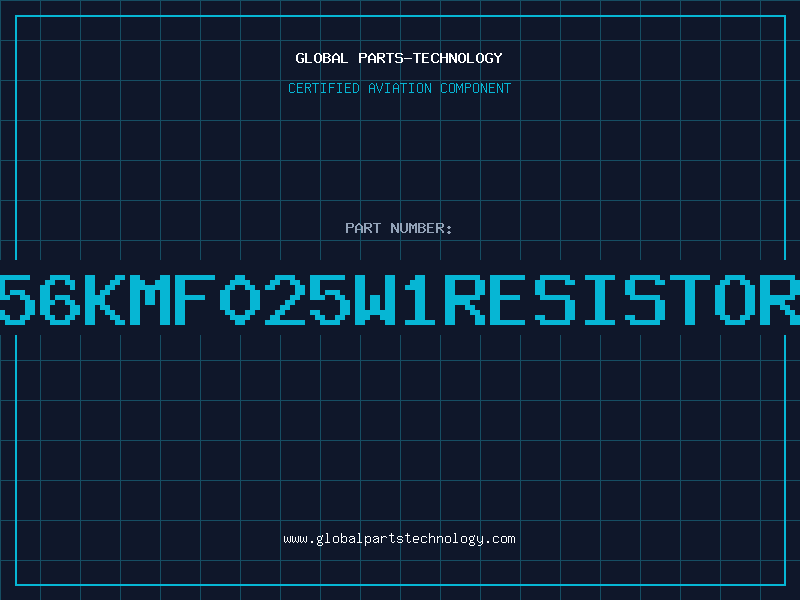Click the PART NUMBER: label
This screenshot has height=600, width=800.
(x=399, y=228)
